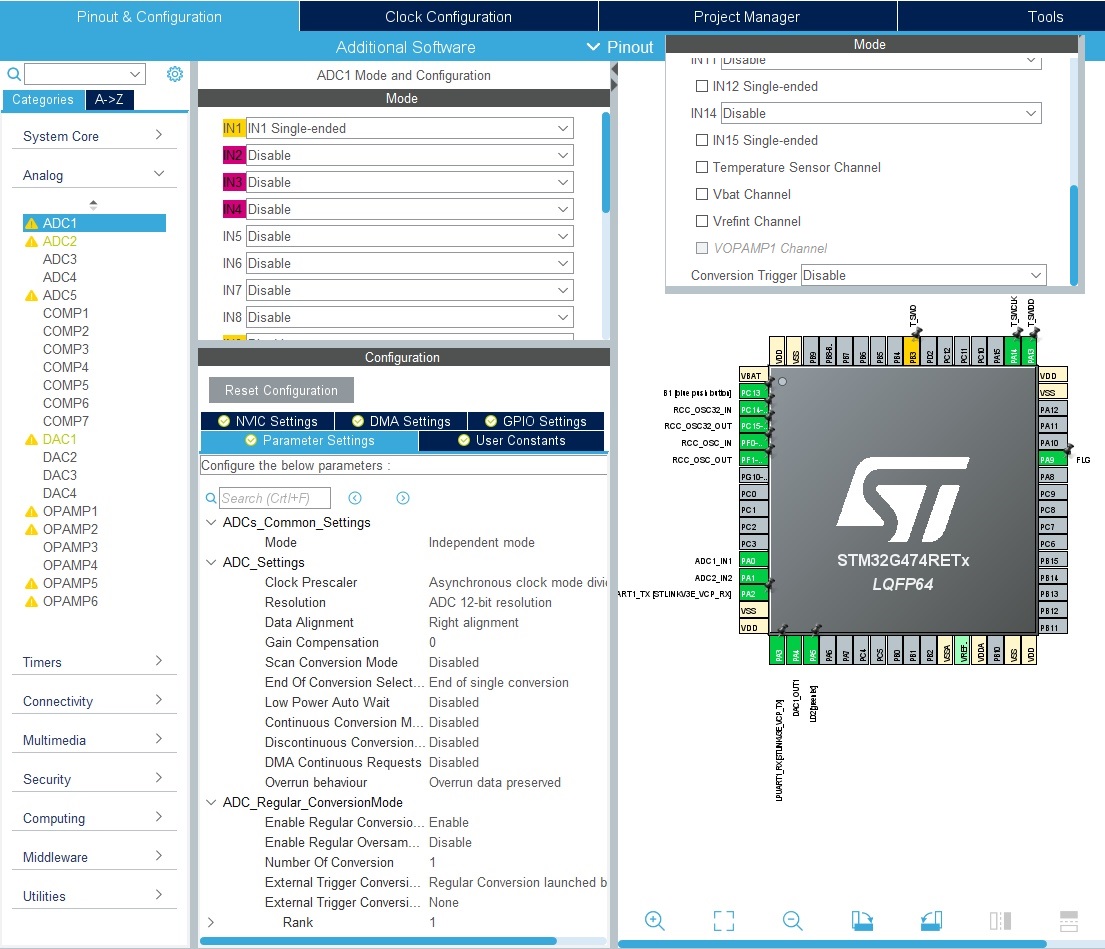
Task: Collapse the ADCs_Common_Settings group
Action: 211,522
